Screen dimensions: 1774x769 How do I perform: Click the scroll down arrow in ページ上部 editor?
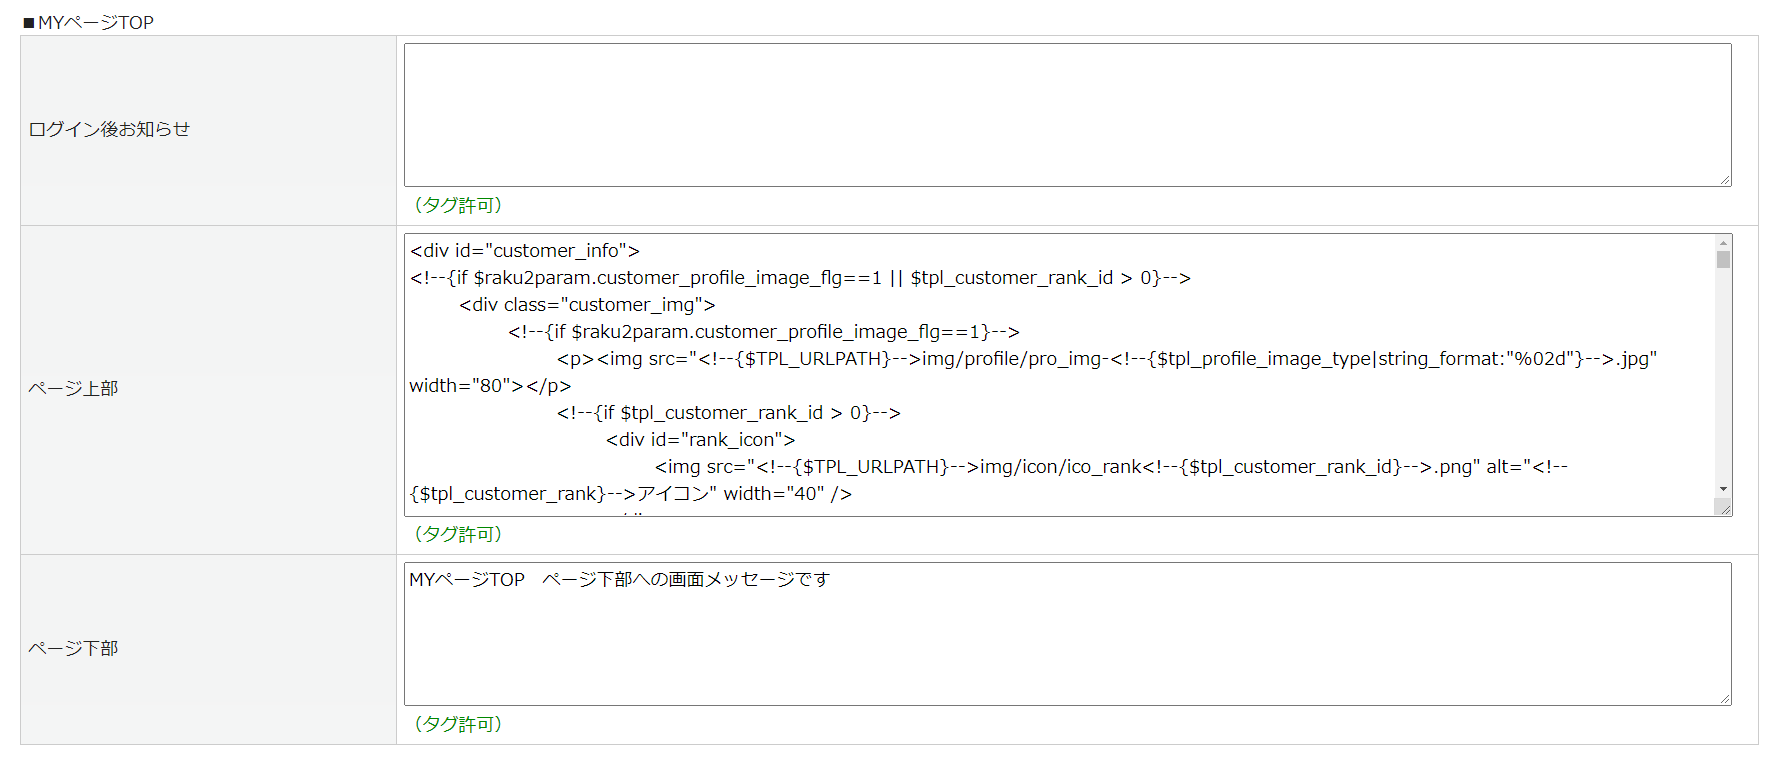pos(1723,489)
